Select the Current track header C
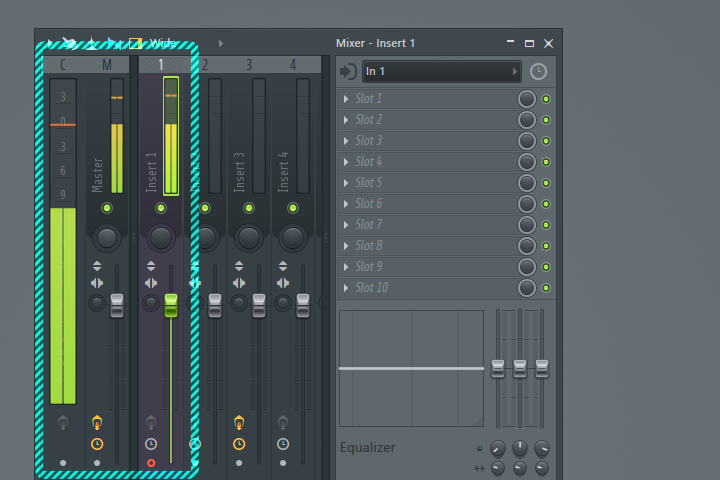The height and width of the screenshot is (480, 720). tap(63, 65)
